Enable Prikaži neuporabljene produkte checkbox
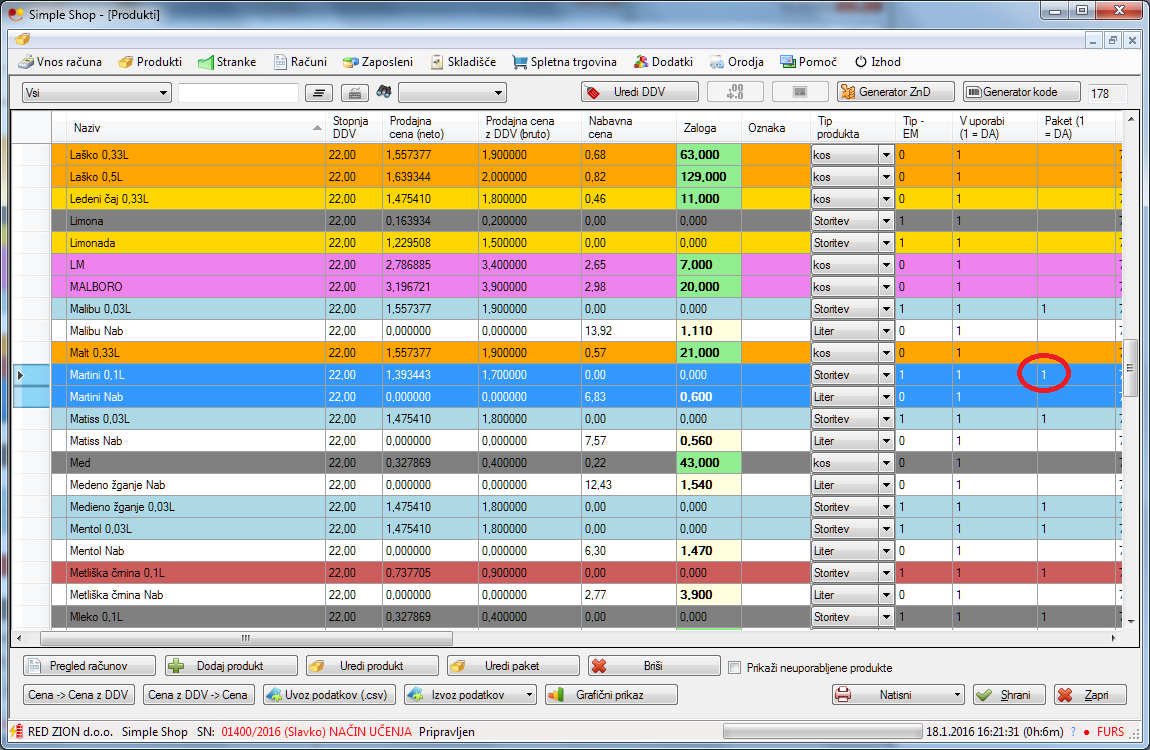 735,668
